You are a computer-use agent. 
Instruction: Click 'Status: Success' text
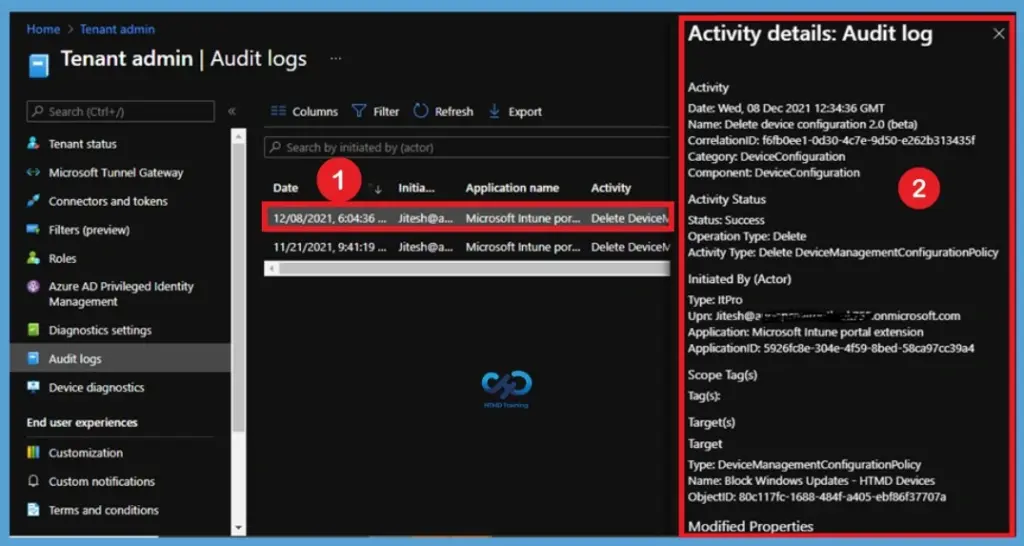coord(726,220)
